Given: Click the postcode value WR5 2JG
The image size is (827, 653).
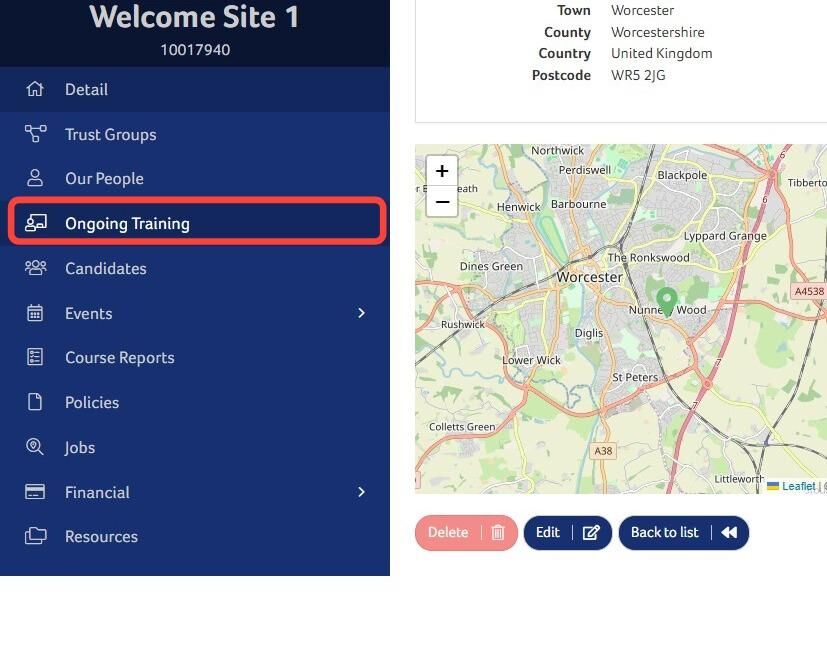Looking at the screenshot, I should [638, 75].
